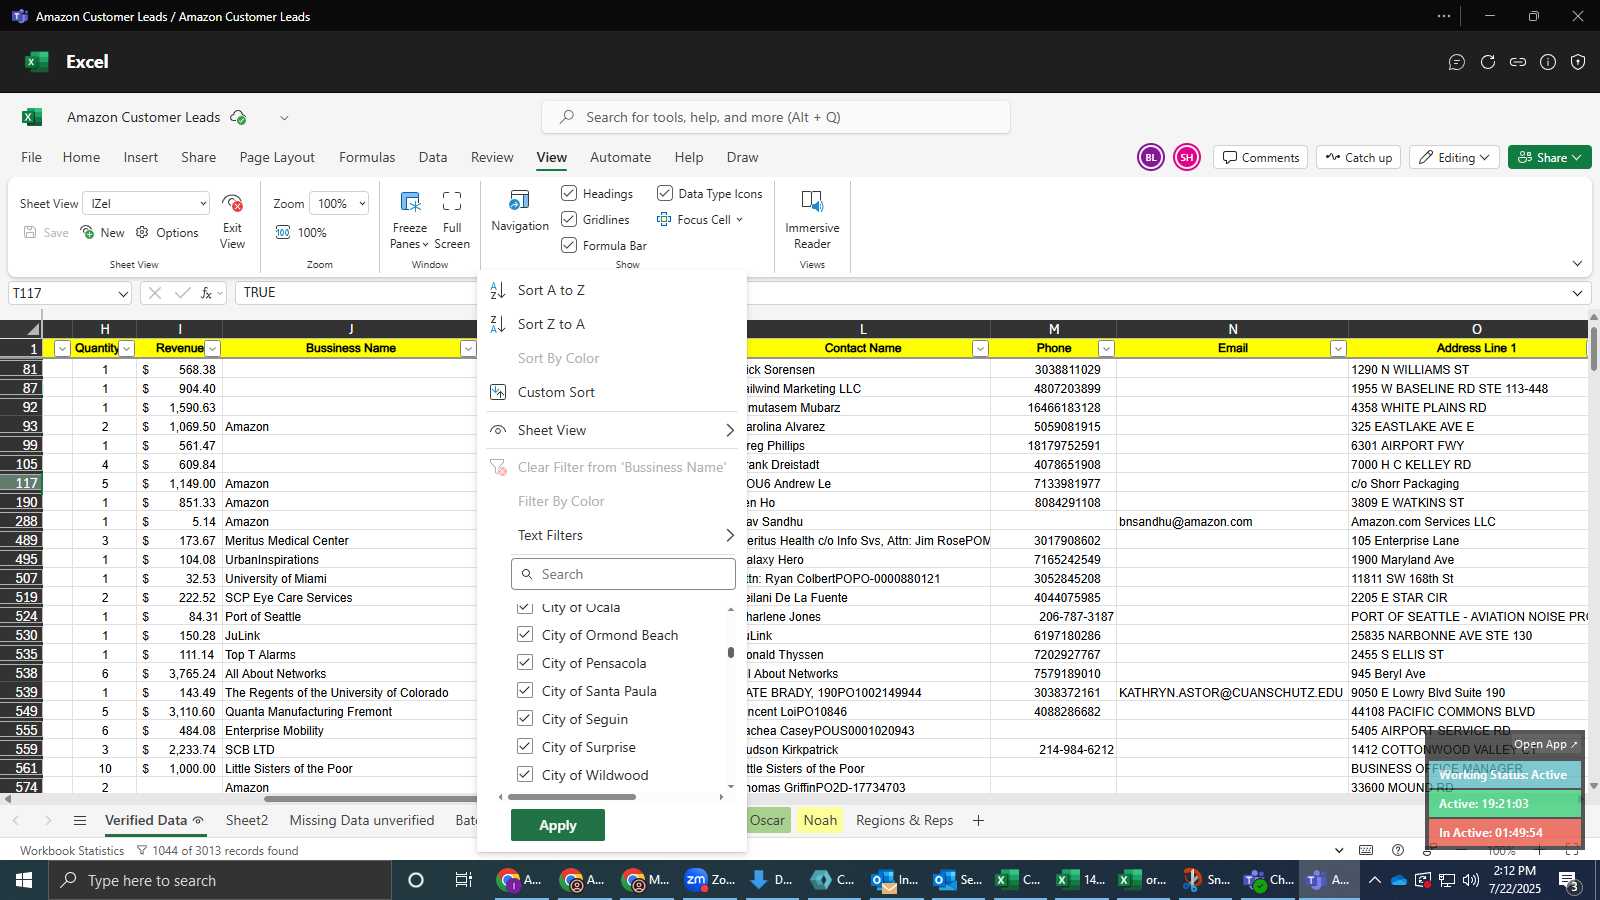Viewport: 1600px width, 900px height.
Task: Switch to Regions & Reps sheet
Action: click(904, 820)
